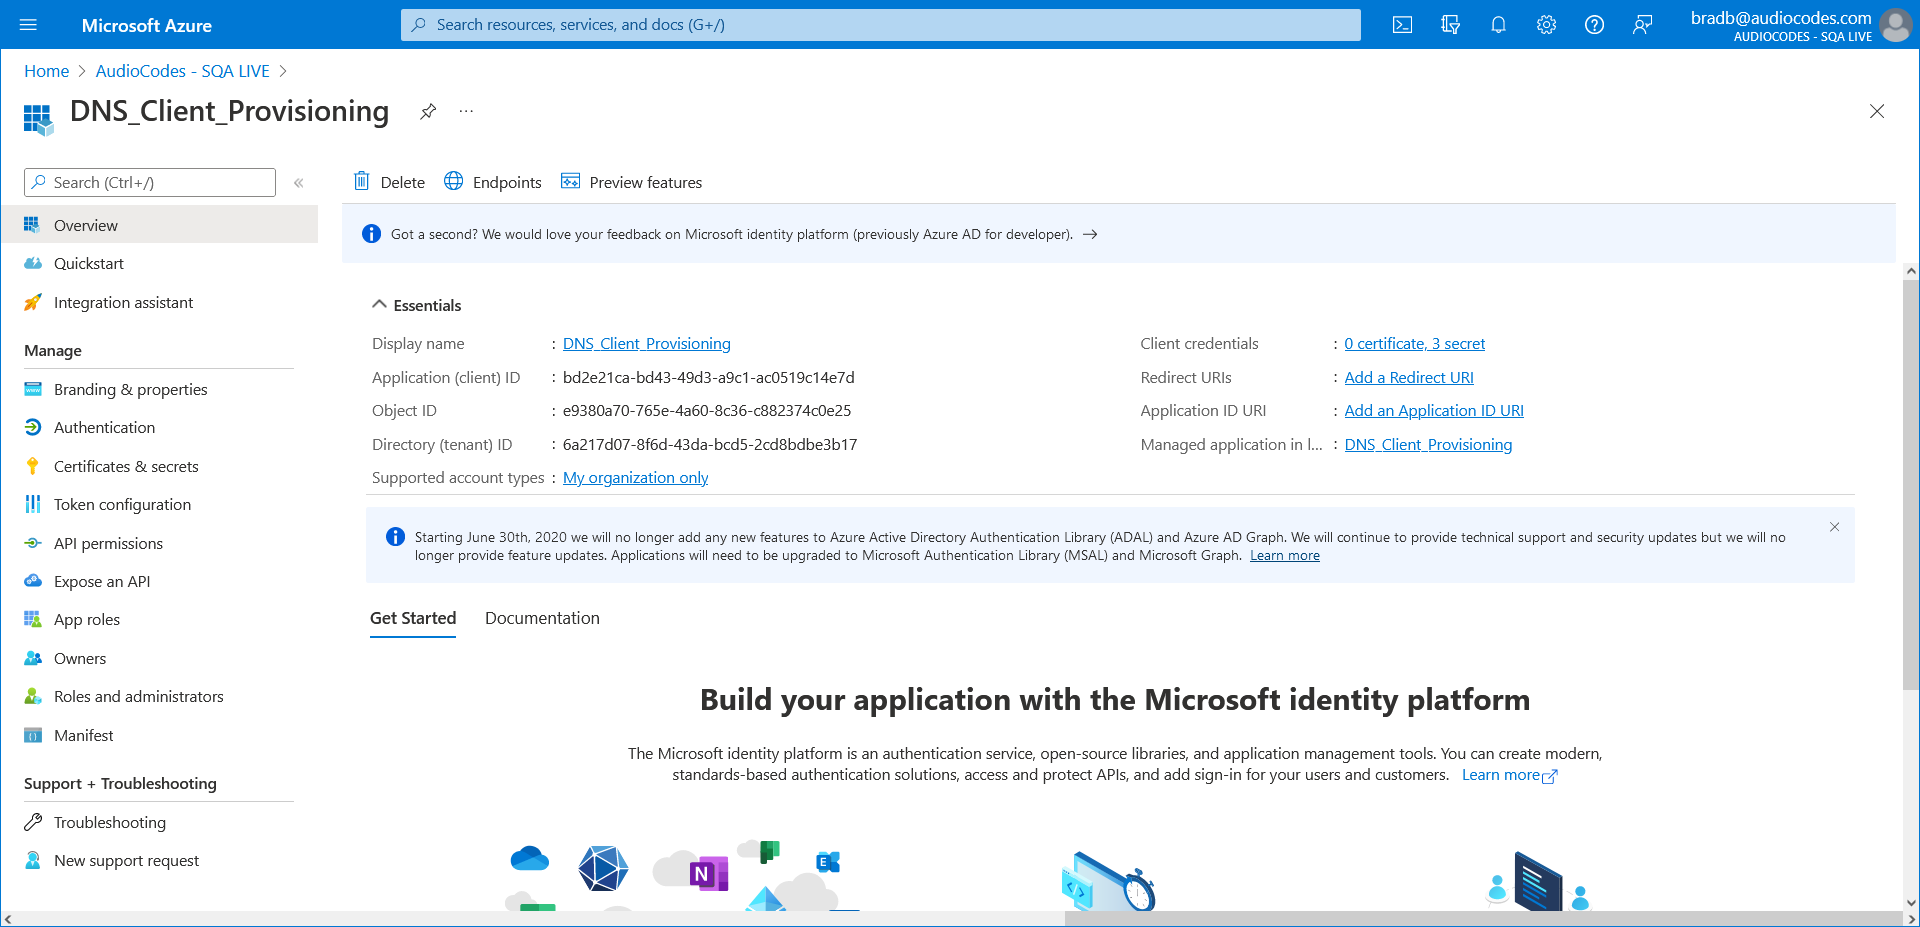Switch to the Documentation tab

(x=542, y=618)
